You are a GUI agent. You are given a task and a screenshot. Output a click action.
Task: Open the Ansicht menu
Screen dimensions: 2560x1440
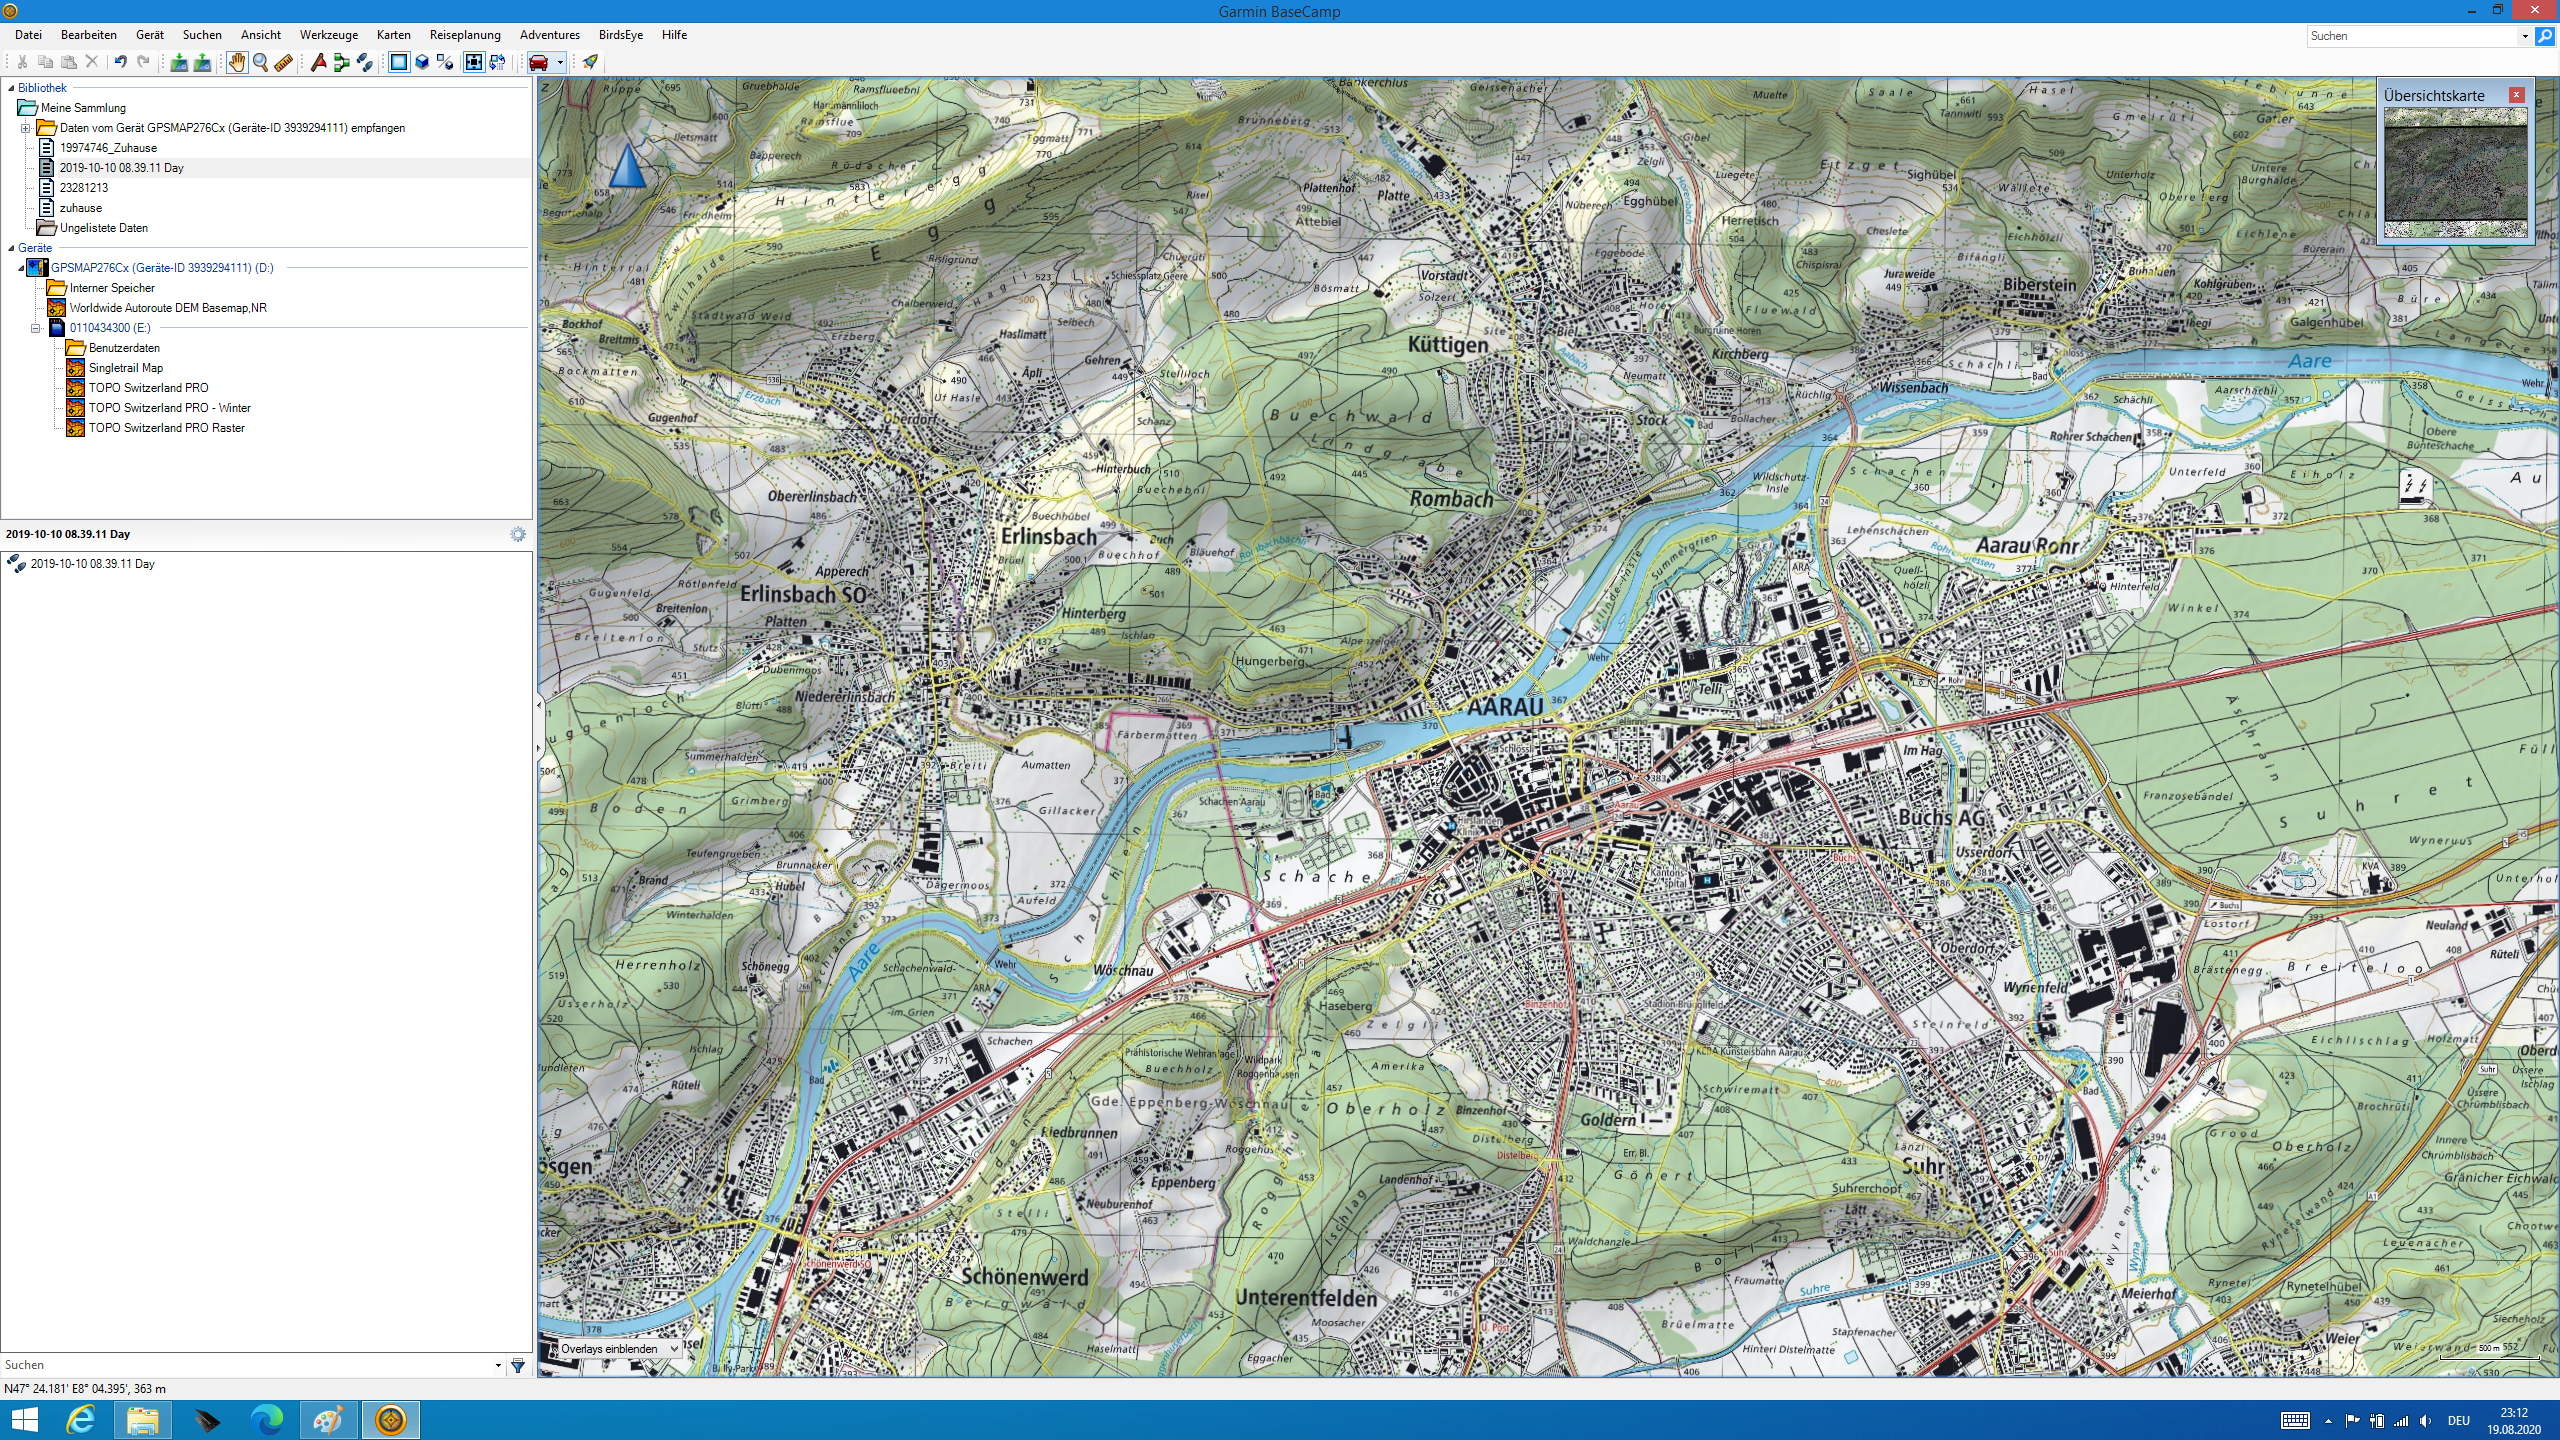(x=261, y=35)
